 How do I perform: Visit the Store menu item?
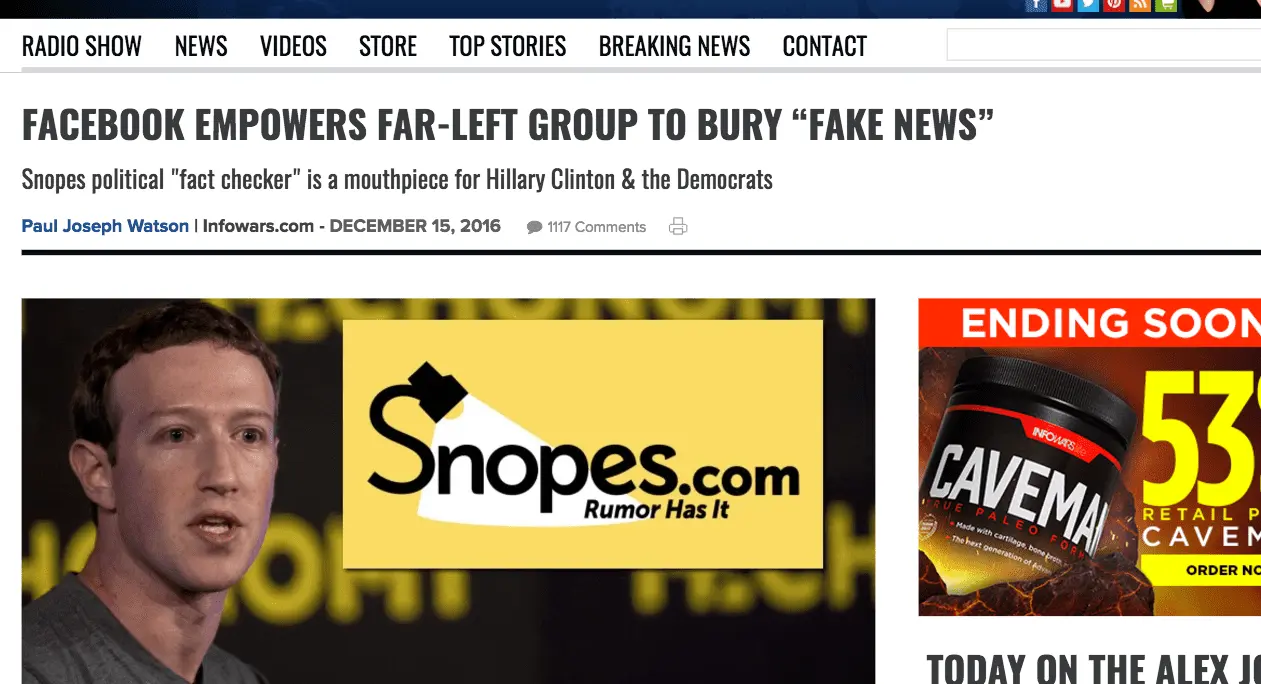pyautogui.click(x=388, y=46)
